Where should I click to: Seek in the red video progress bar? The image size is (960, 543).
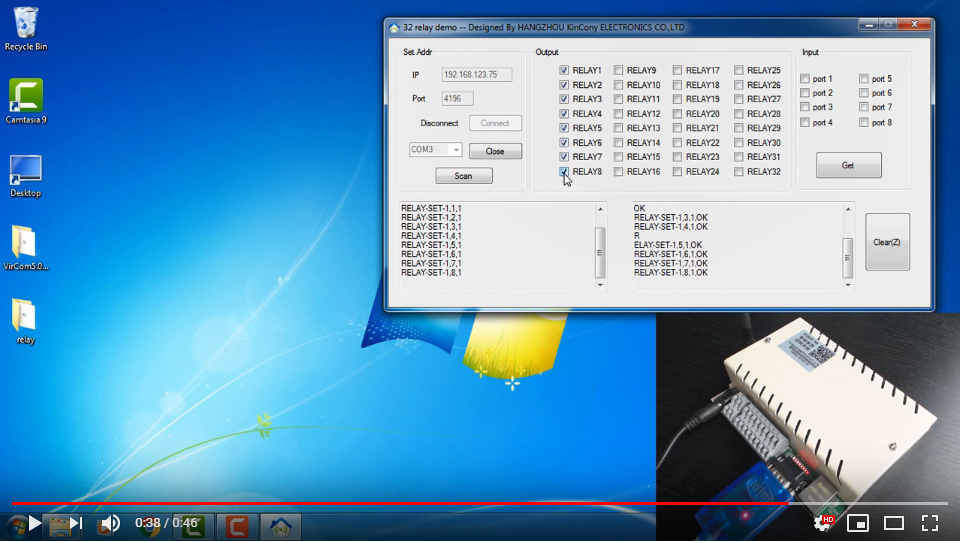tap(480, 504)
